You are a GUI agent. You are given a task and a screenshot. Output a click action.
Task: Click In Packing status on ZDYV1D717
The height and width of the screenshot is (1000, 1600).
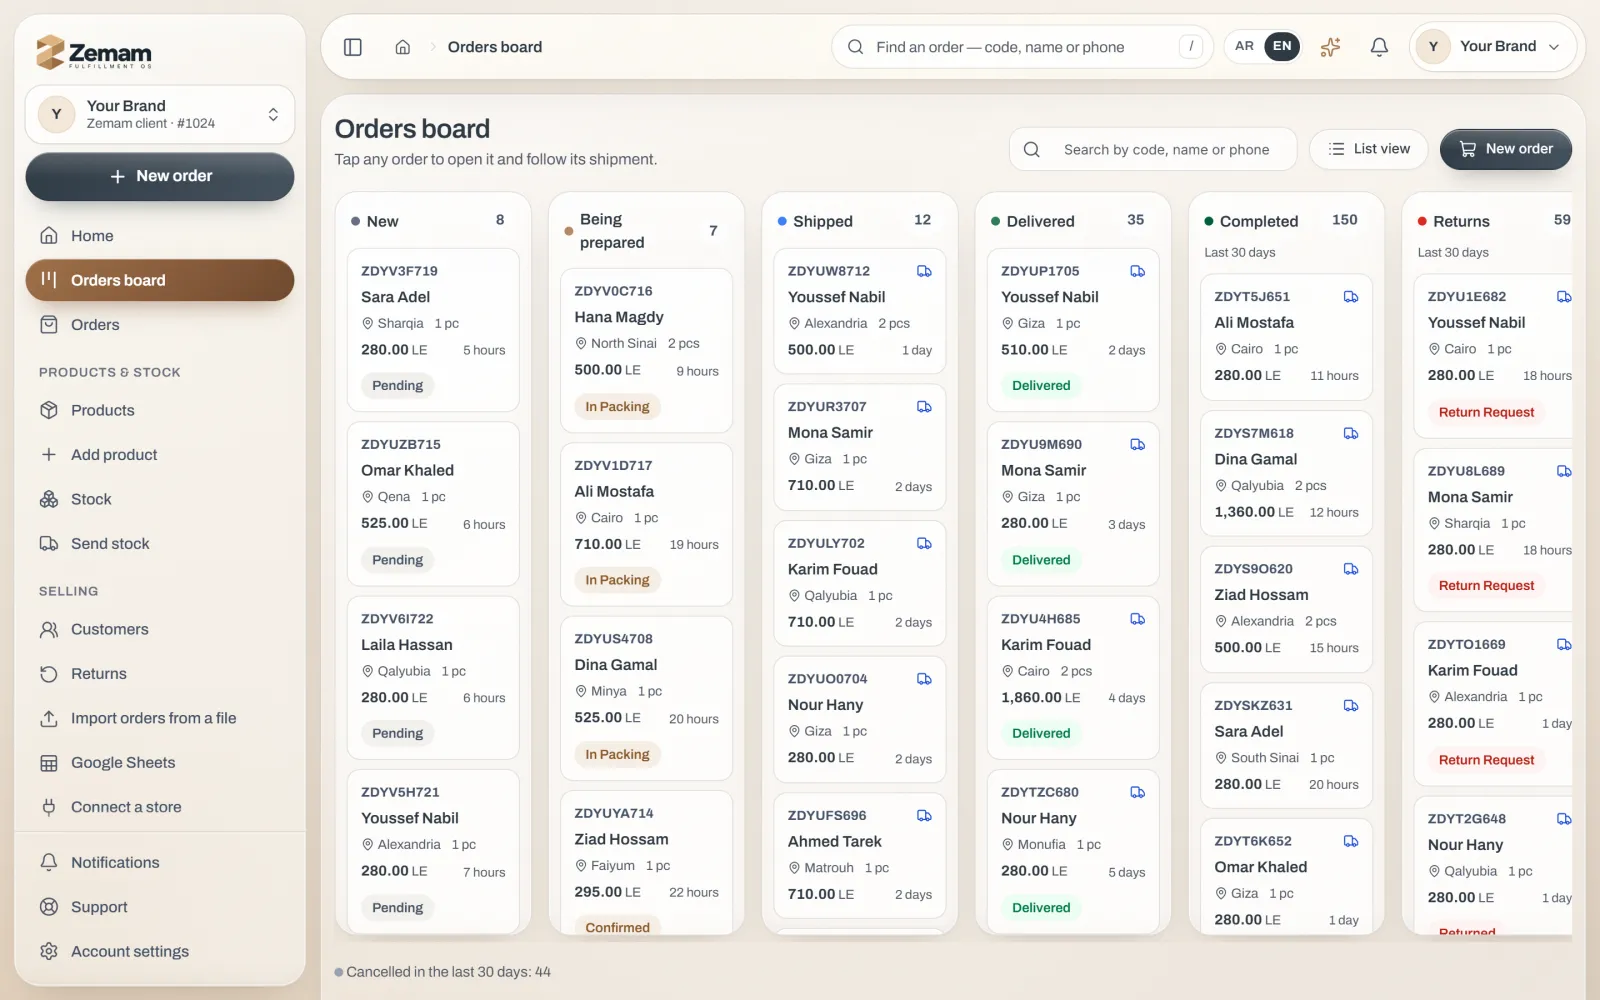617,580
